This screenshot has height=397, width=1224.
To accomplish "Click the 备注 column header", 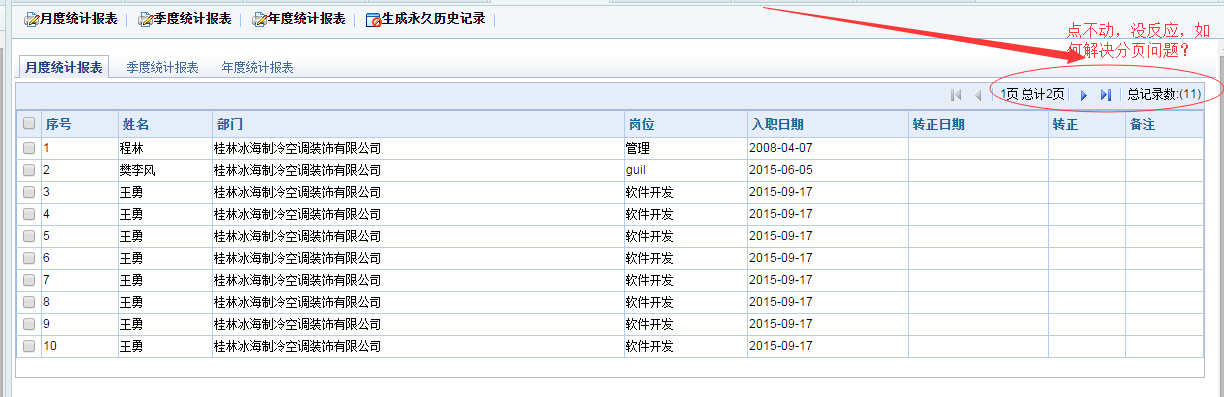I will click(1164, 124).
